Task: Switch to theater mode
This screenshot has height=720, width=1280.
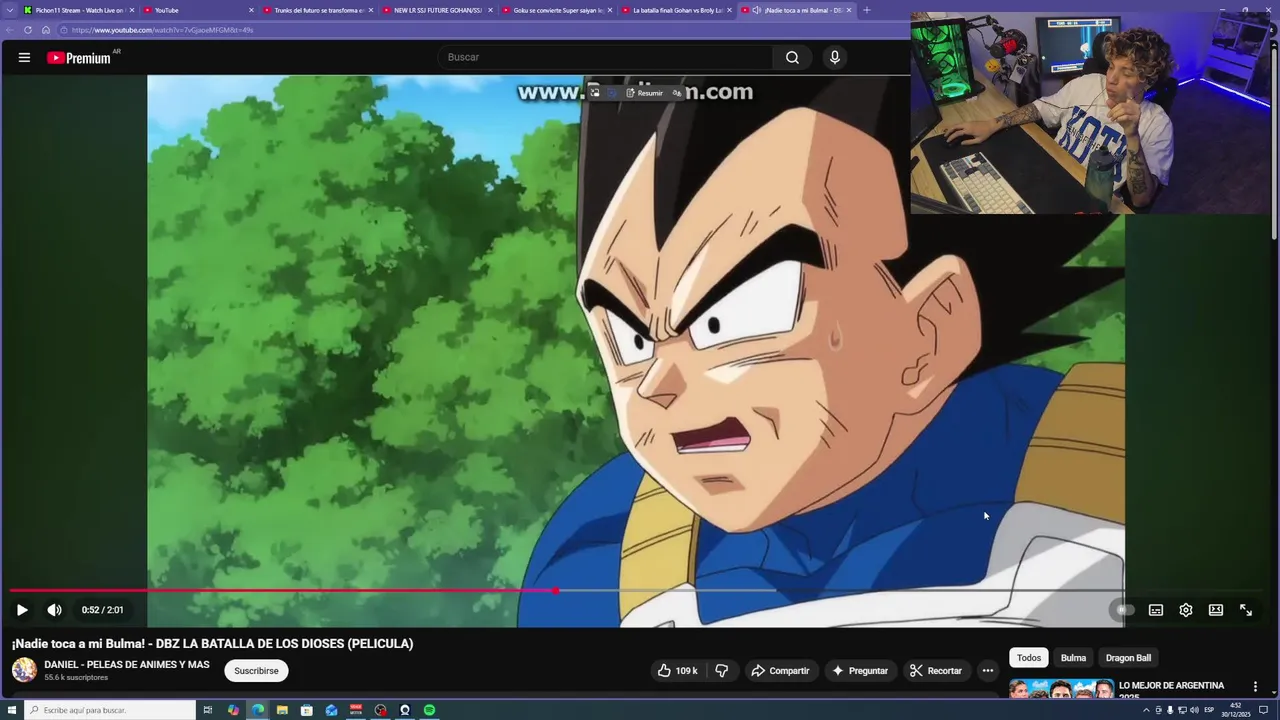Action: coord(1216,610)
